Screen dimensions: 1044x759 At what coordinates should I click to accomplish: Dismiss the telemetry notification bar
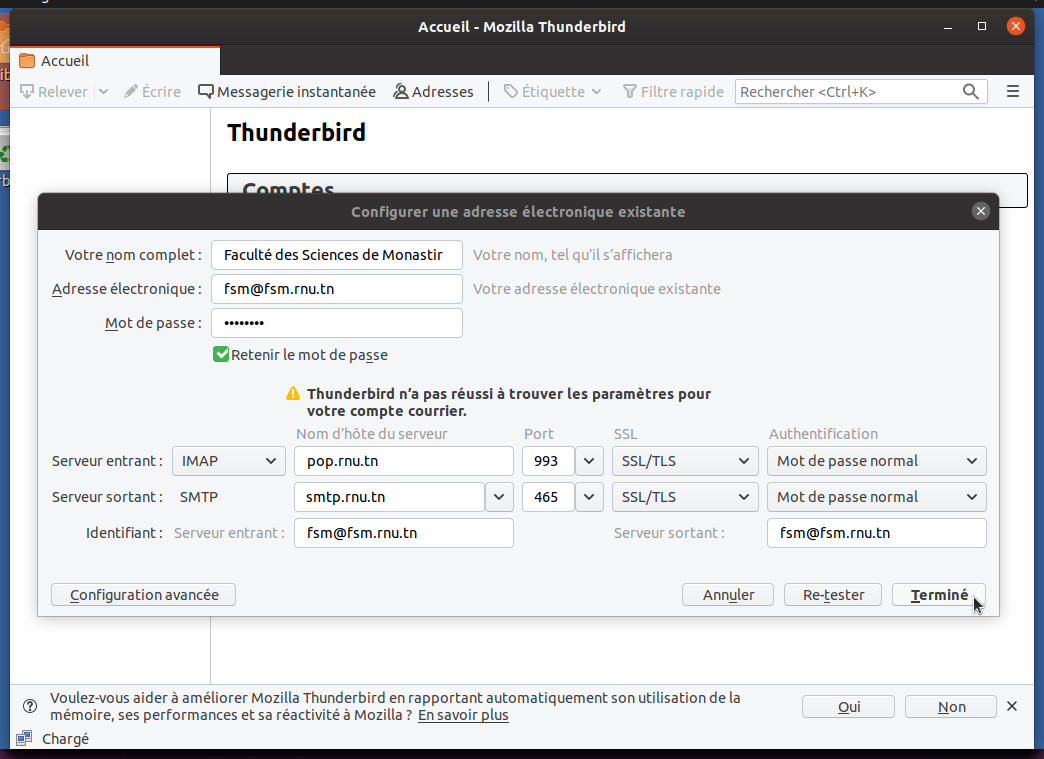click(x=1012, y=706)
